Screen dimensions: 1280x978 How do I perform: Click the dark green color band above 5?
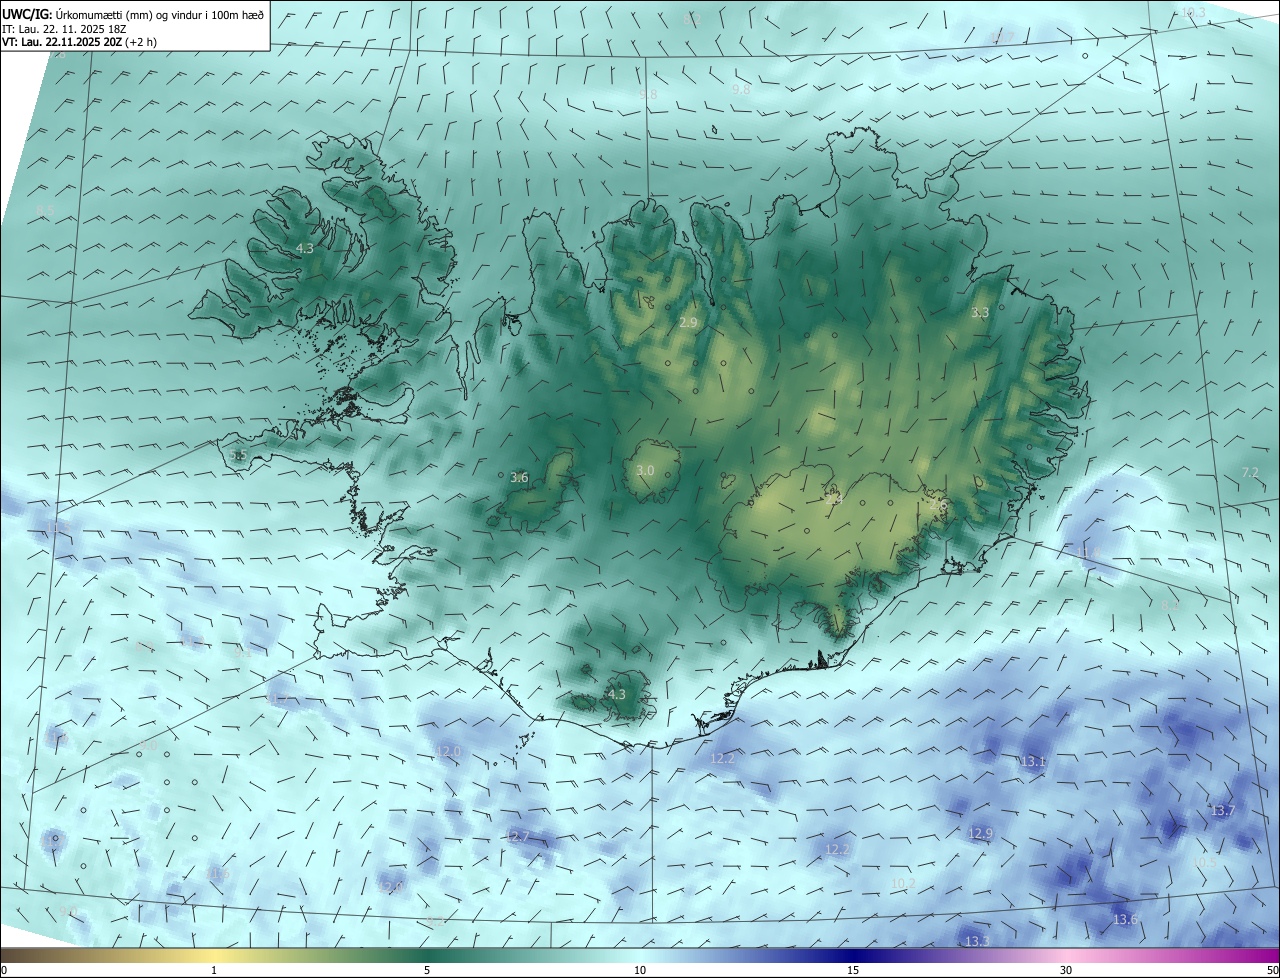pos(427,955)
